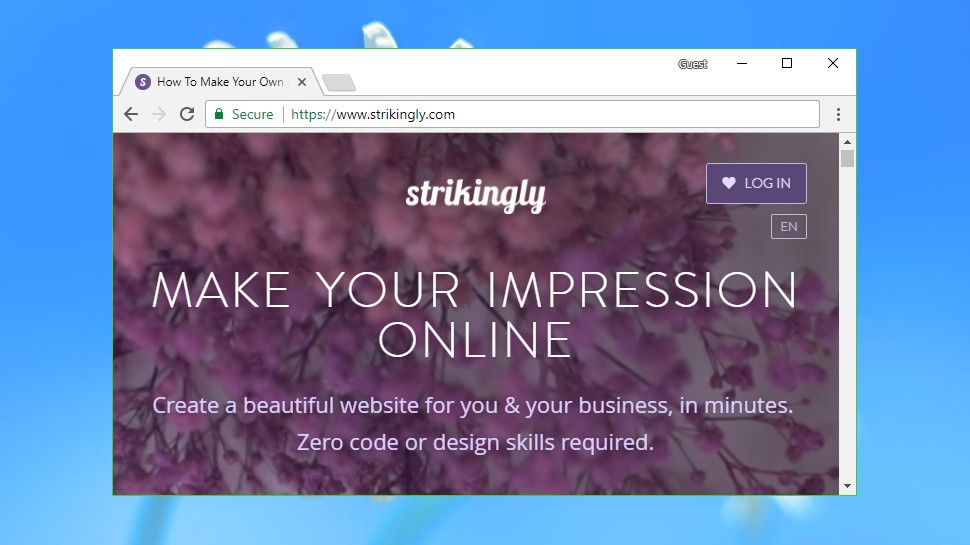Click the scrollbar up arrow
Viewport: 970px width, 545px height.
(x=848, y=142)
